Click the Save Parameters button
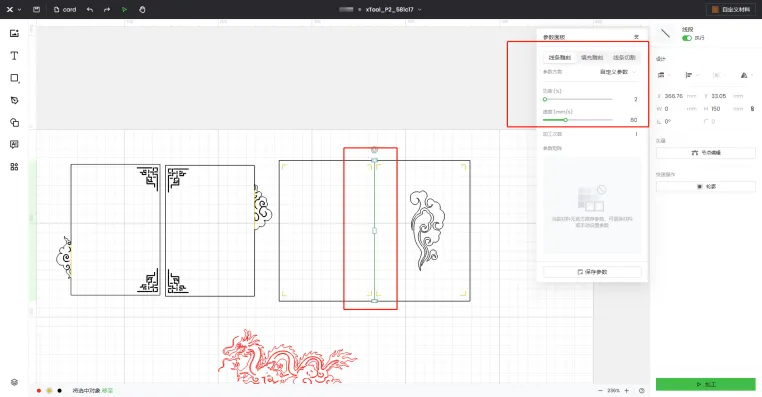Viewport: 762px width, 397px height. [592, 272]
